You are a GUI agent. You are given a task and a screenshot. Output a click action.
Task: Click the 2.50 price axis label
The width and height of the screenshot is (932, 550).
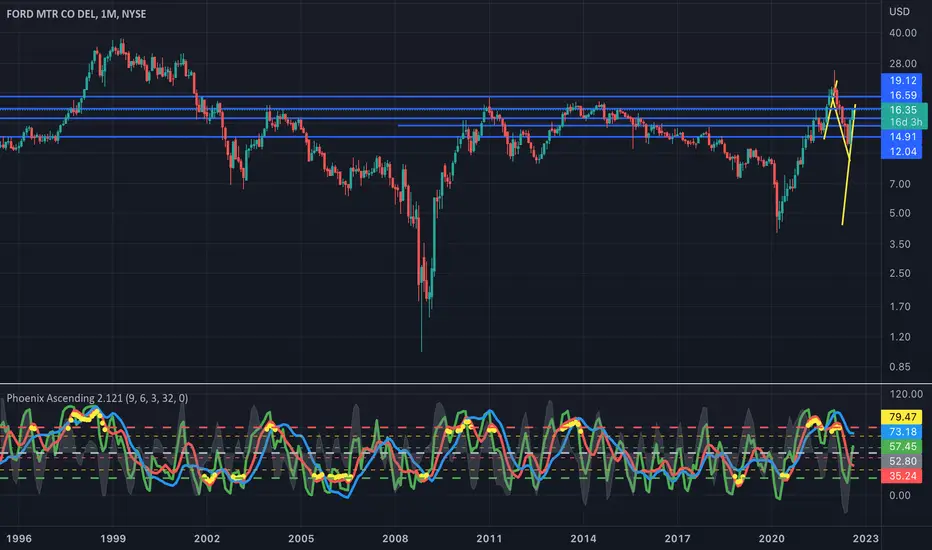pos(900,274)
